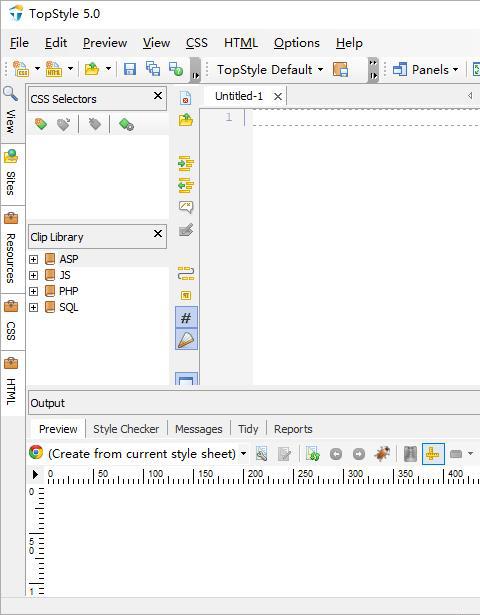Click the Save All icon
Screen dimensions: 480x615
click(153, 69)
